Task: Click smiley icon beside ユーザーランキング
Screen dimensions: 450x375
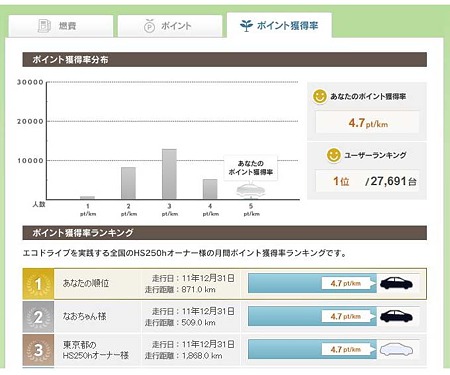Action: pyautogui.click(x=334, y=155)
